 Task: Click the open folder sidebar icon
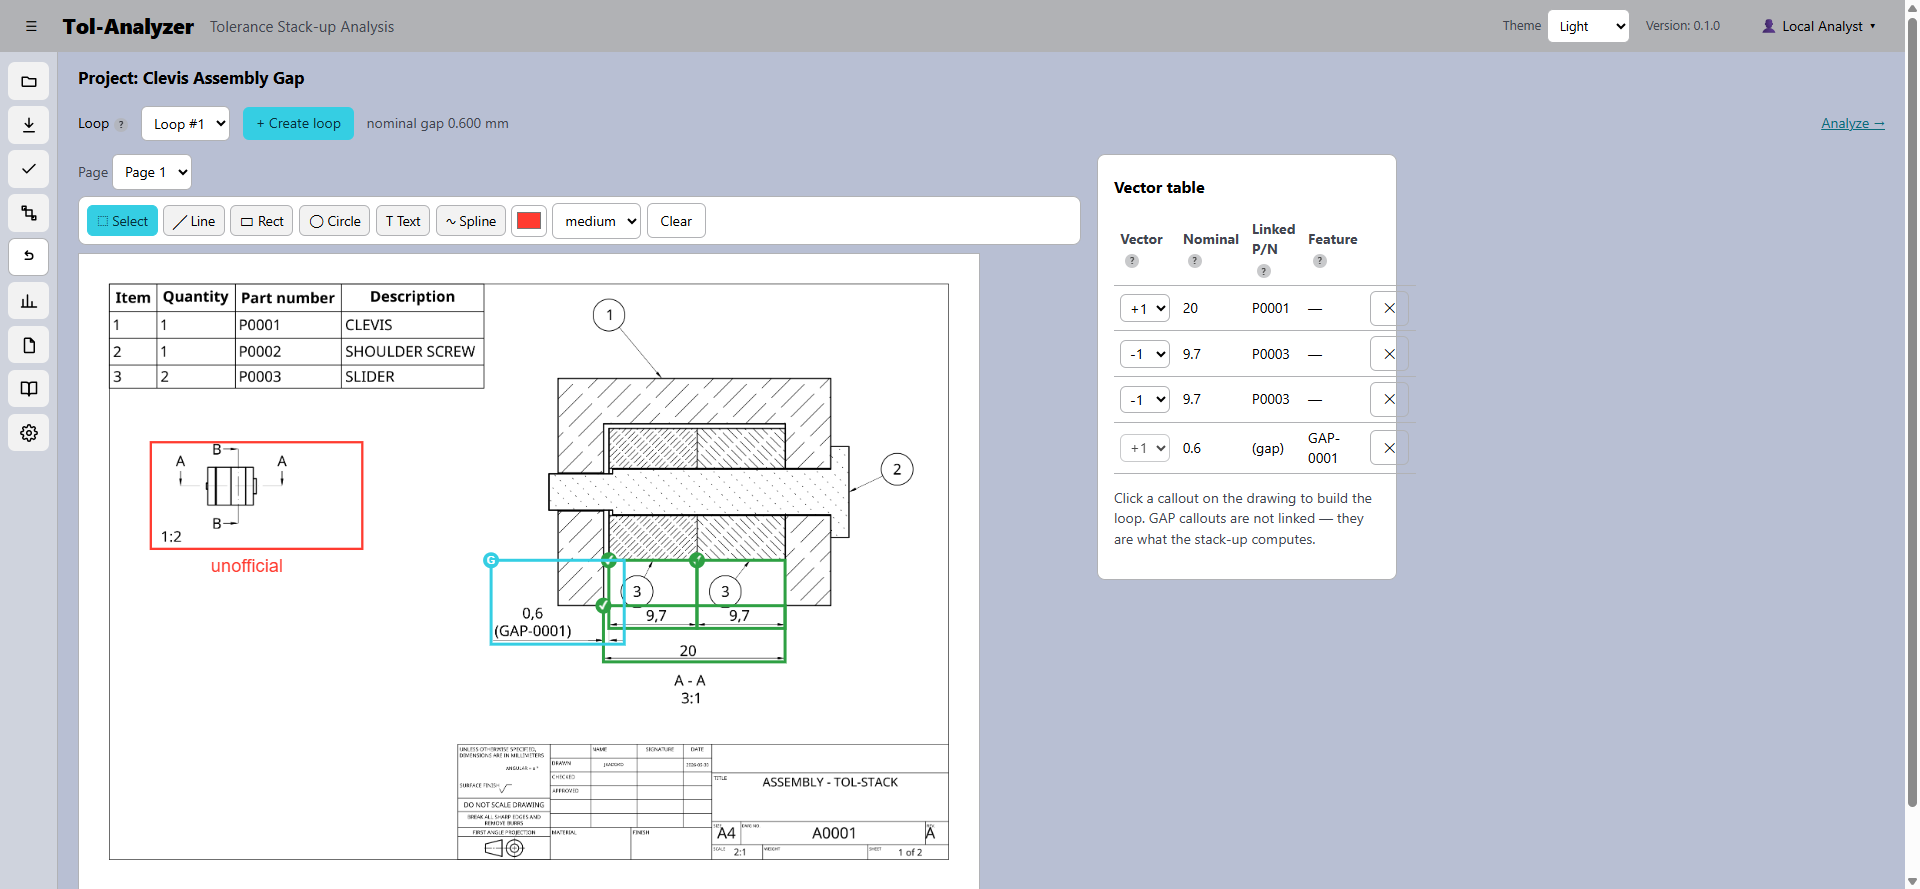(x=29, y=81)
